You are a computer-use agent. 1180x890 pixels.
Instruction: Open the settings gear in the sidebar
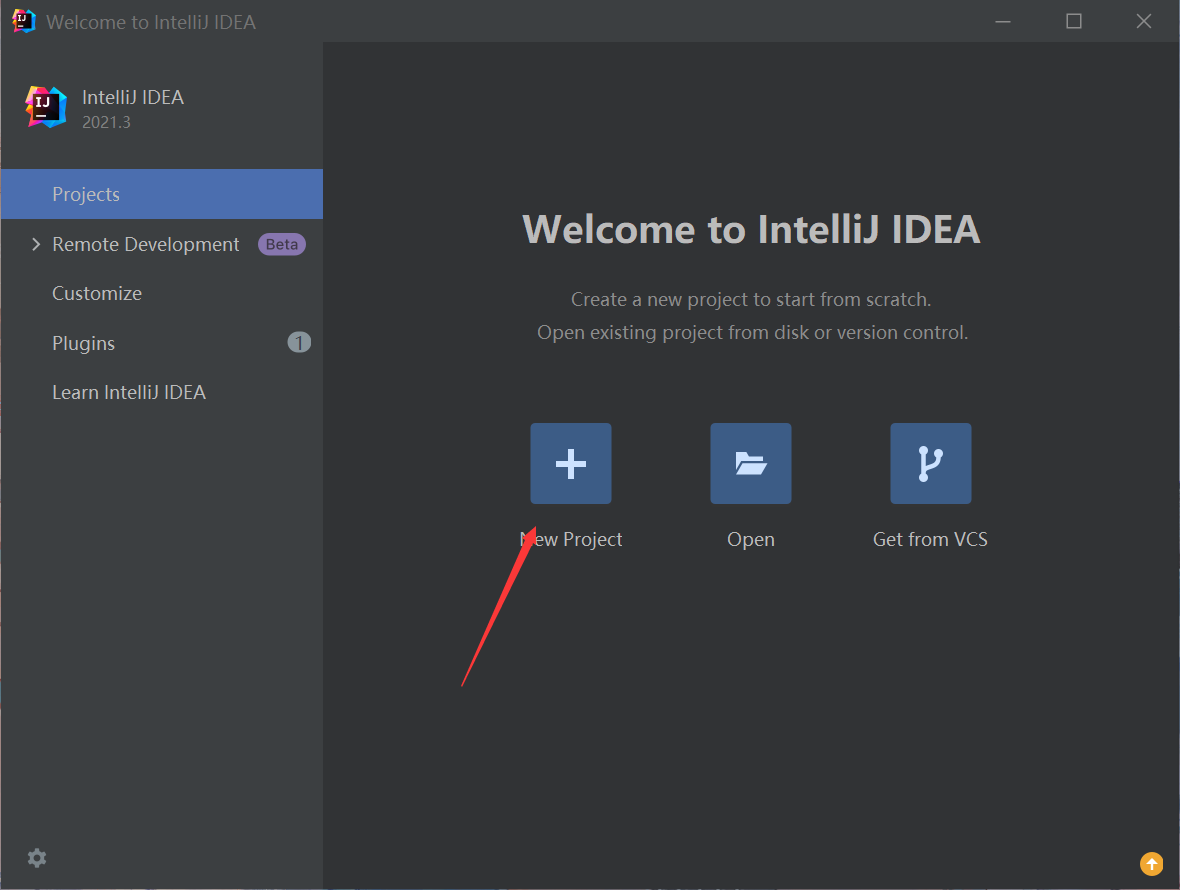37,858
